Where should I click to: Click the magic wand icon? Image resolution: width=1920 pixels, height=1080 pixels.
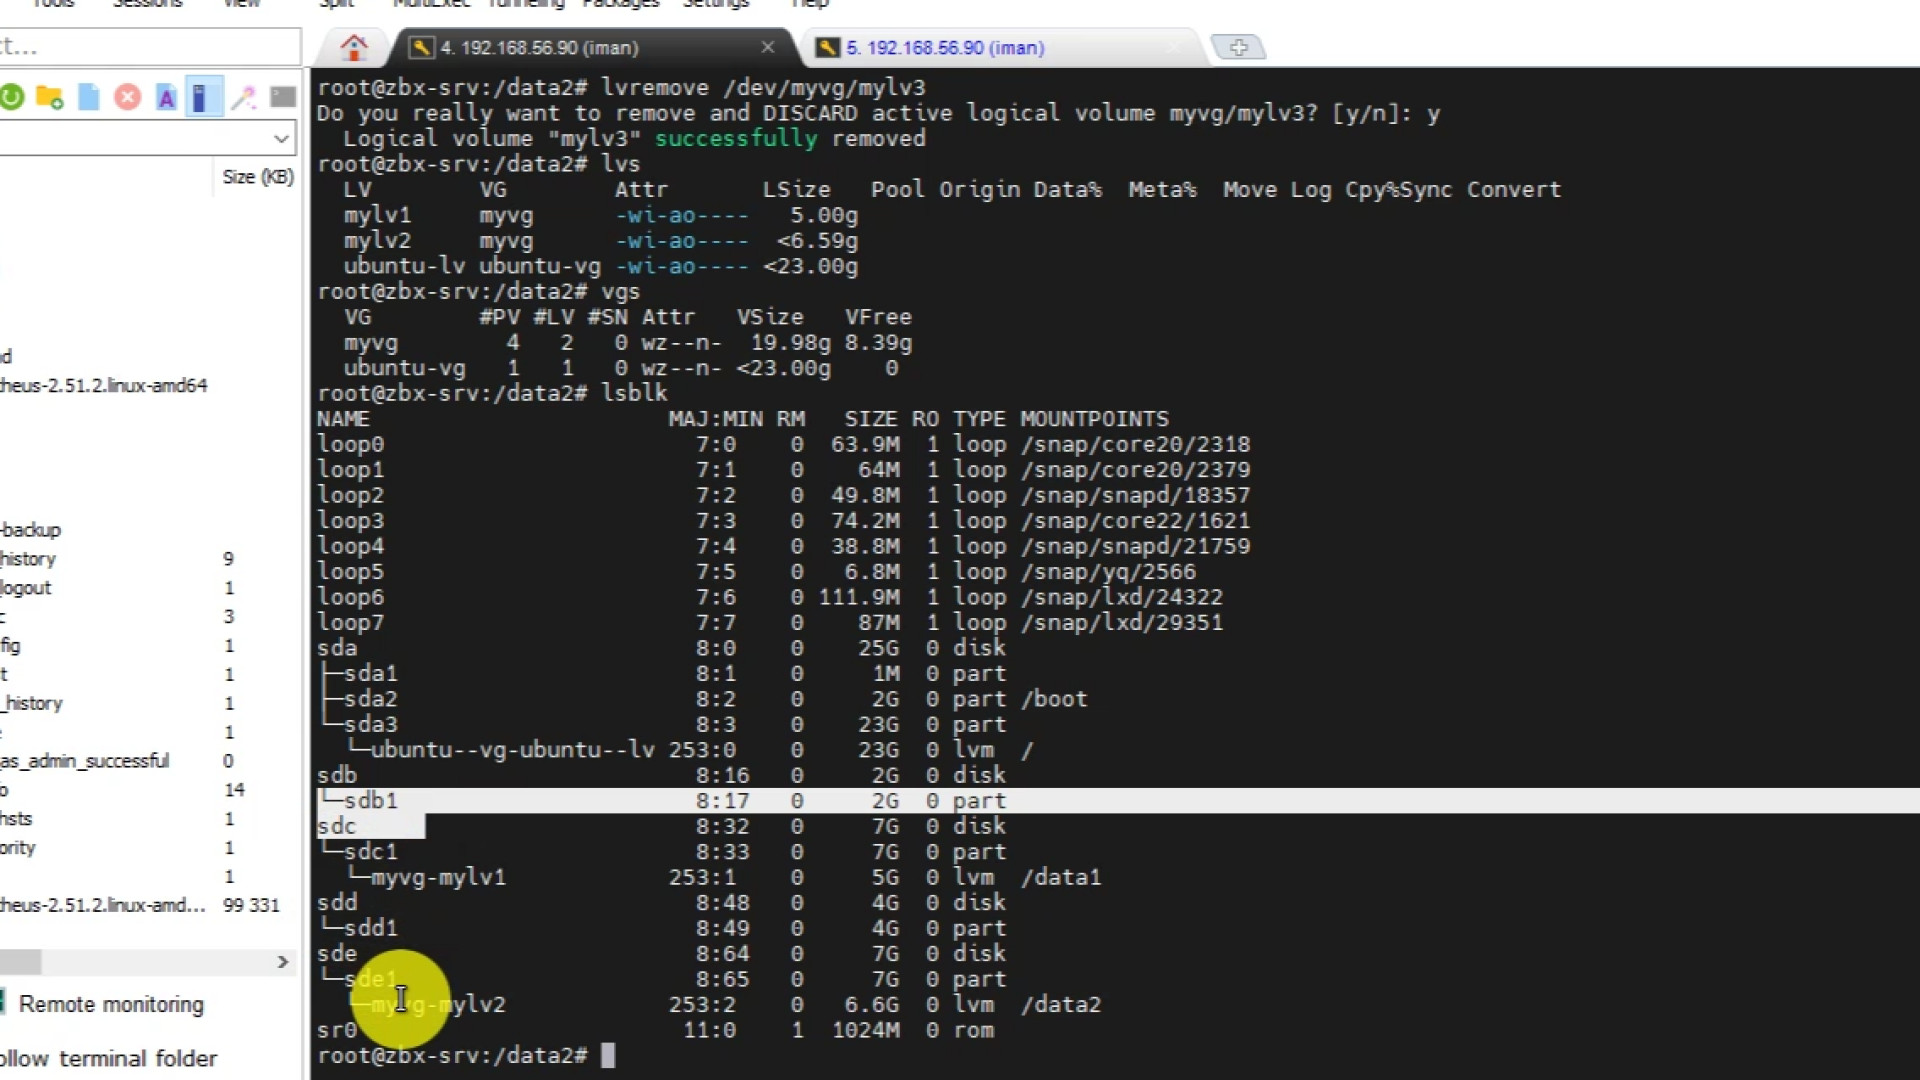pos(243,97)
